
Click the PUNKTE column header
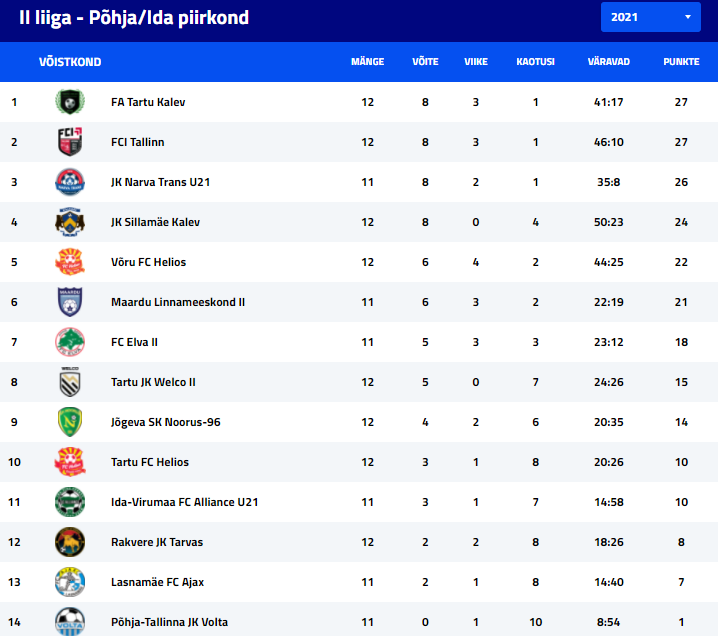(681, 62)
